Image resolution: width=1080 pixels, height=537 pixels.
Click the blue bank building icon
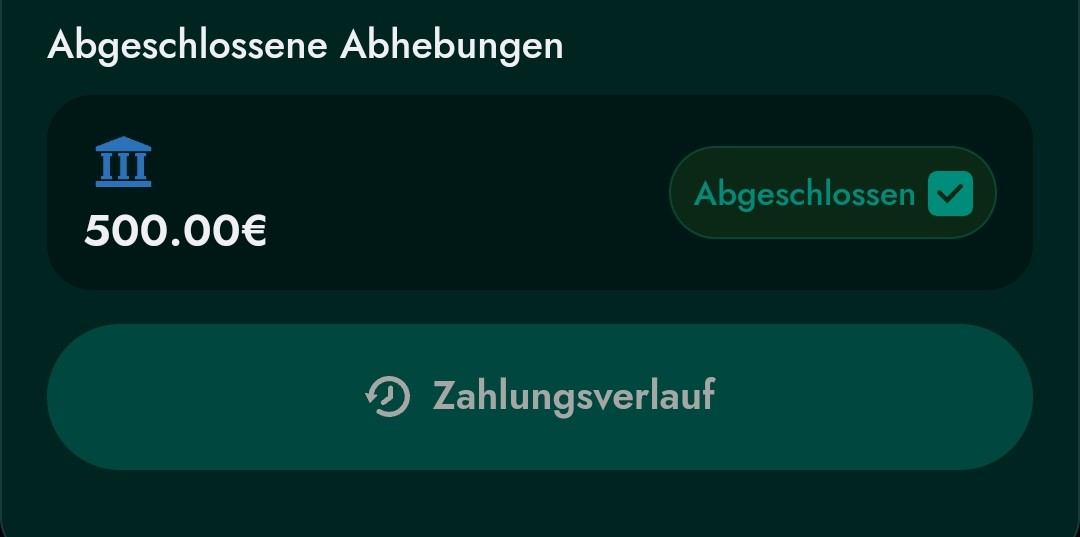click(x=123, y=162)
